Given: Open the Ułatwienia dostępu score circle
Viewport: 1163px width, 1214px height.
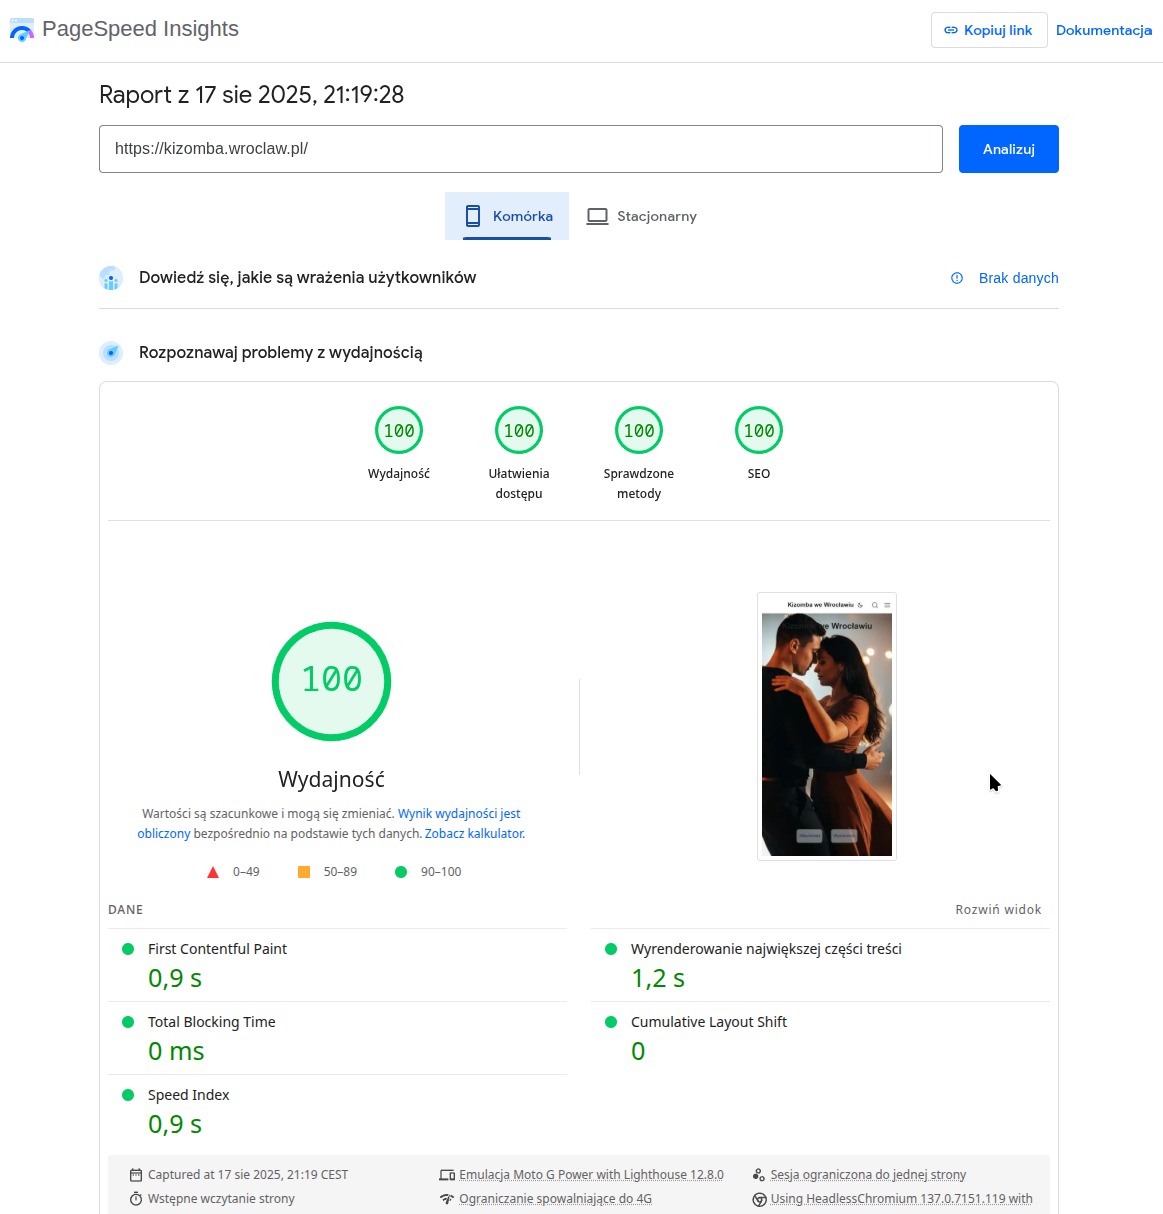Looking at the screenshot, I should point(518,430).
